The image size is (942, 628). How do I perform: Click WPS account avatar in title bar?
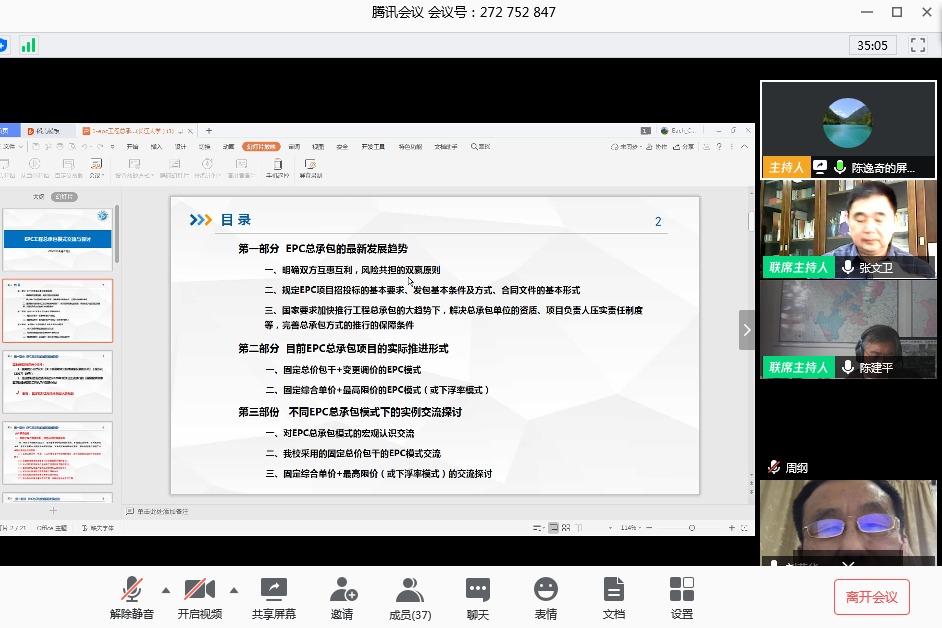(664, 130)
